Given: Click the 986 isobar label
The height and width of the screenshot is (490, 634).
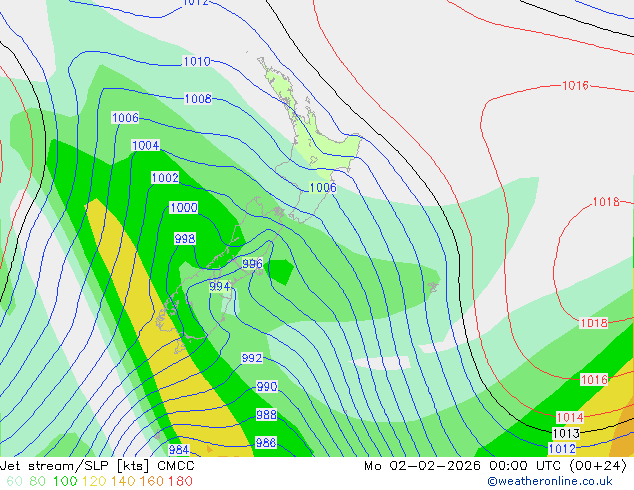Looking at the screenshot, I should [266, 443].
